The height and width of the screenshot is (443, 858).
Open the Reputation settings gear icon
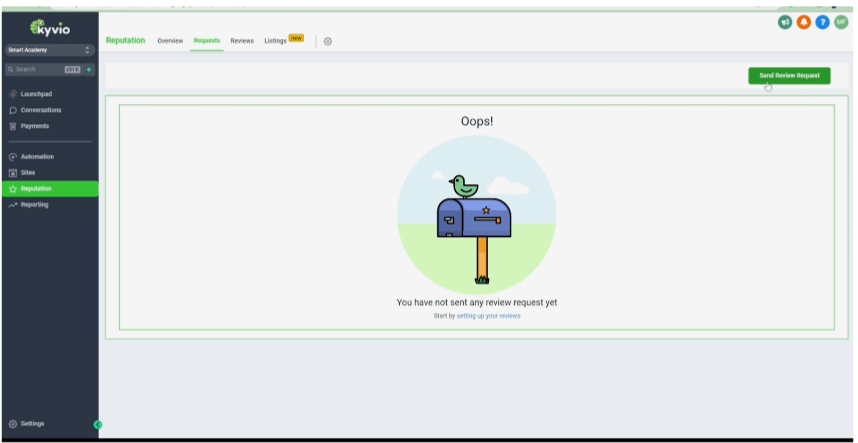[328, 41]
